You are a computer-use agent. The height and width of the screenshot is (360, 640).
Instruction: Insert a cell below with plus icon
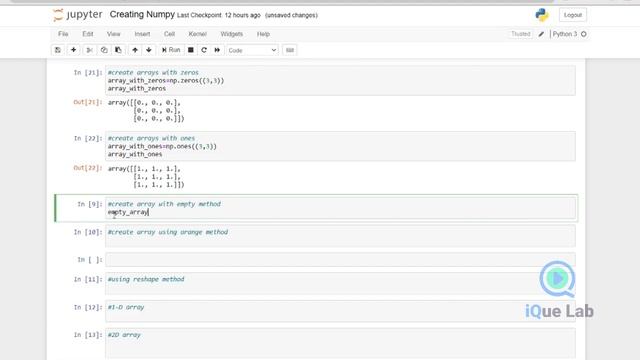coord(73,50)
